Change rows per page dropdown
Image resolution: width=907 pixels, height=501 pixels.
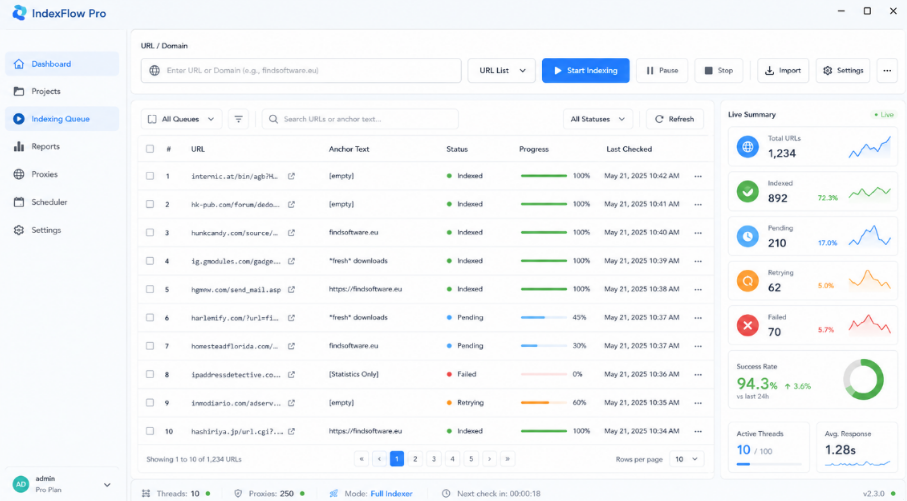tap(687, 459)
